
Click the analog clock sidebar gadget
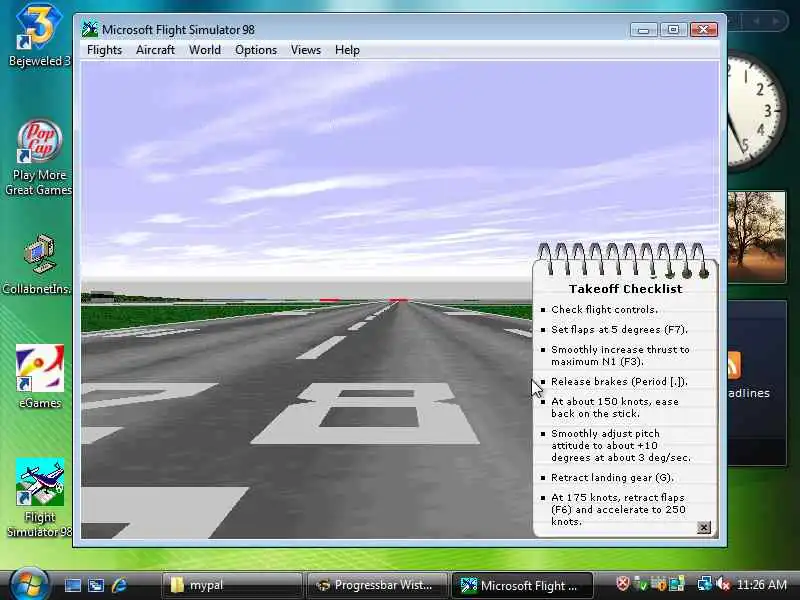756,111
